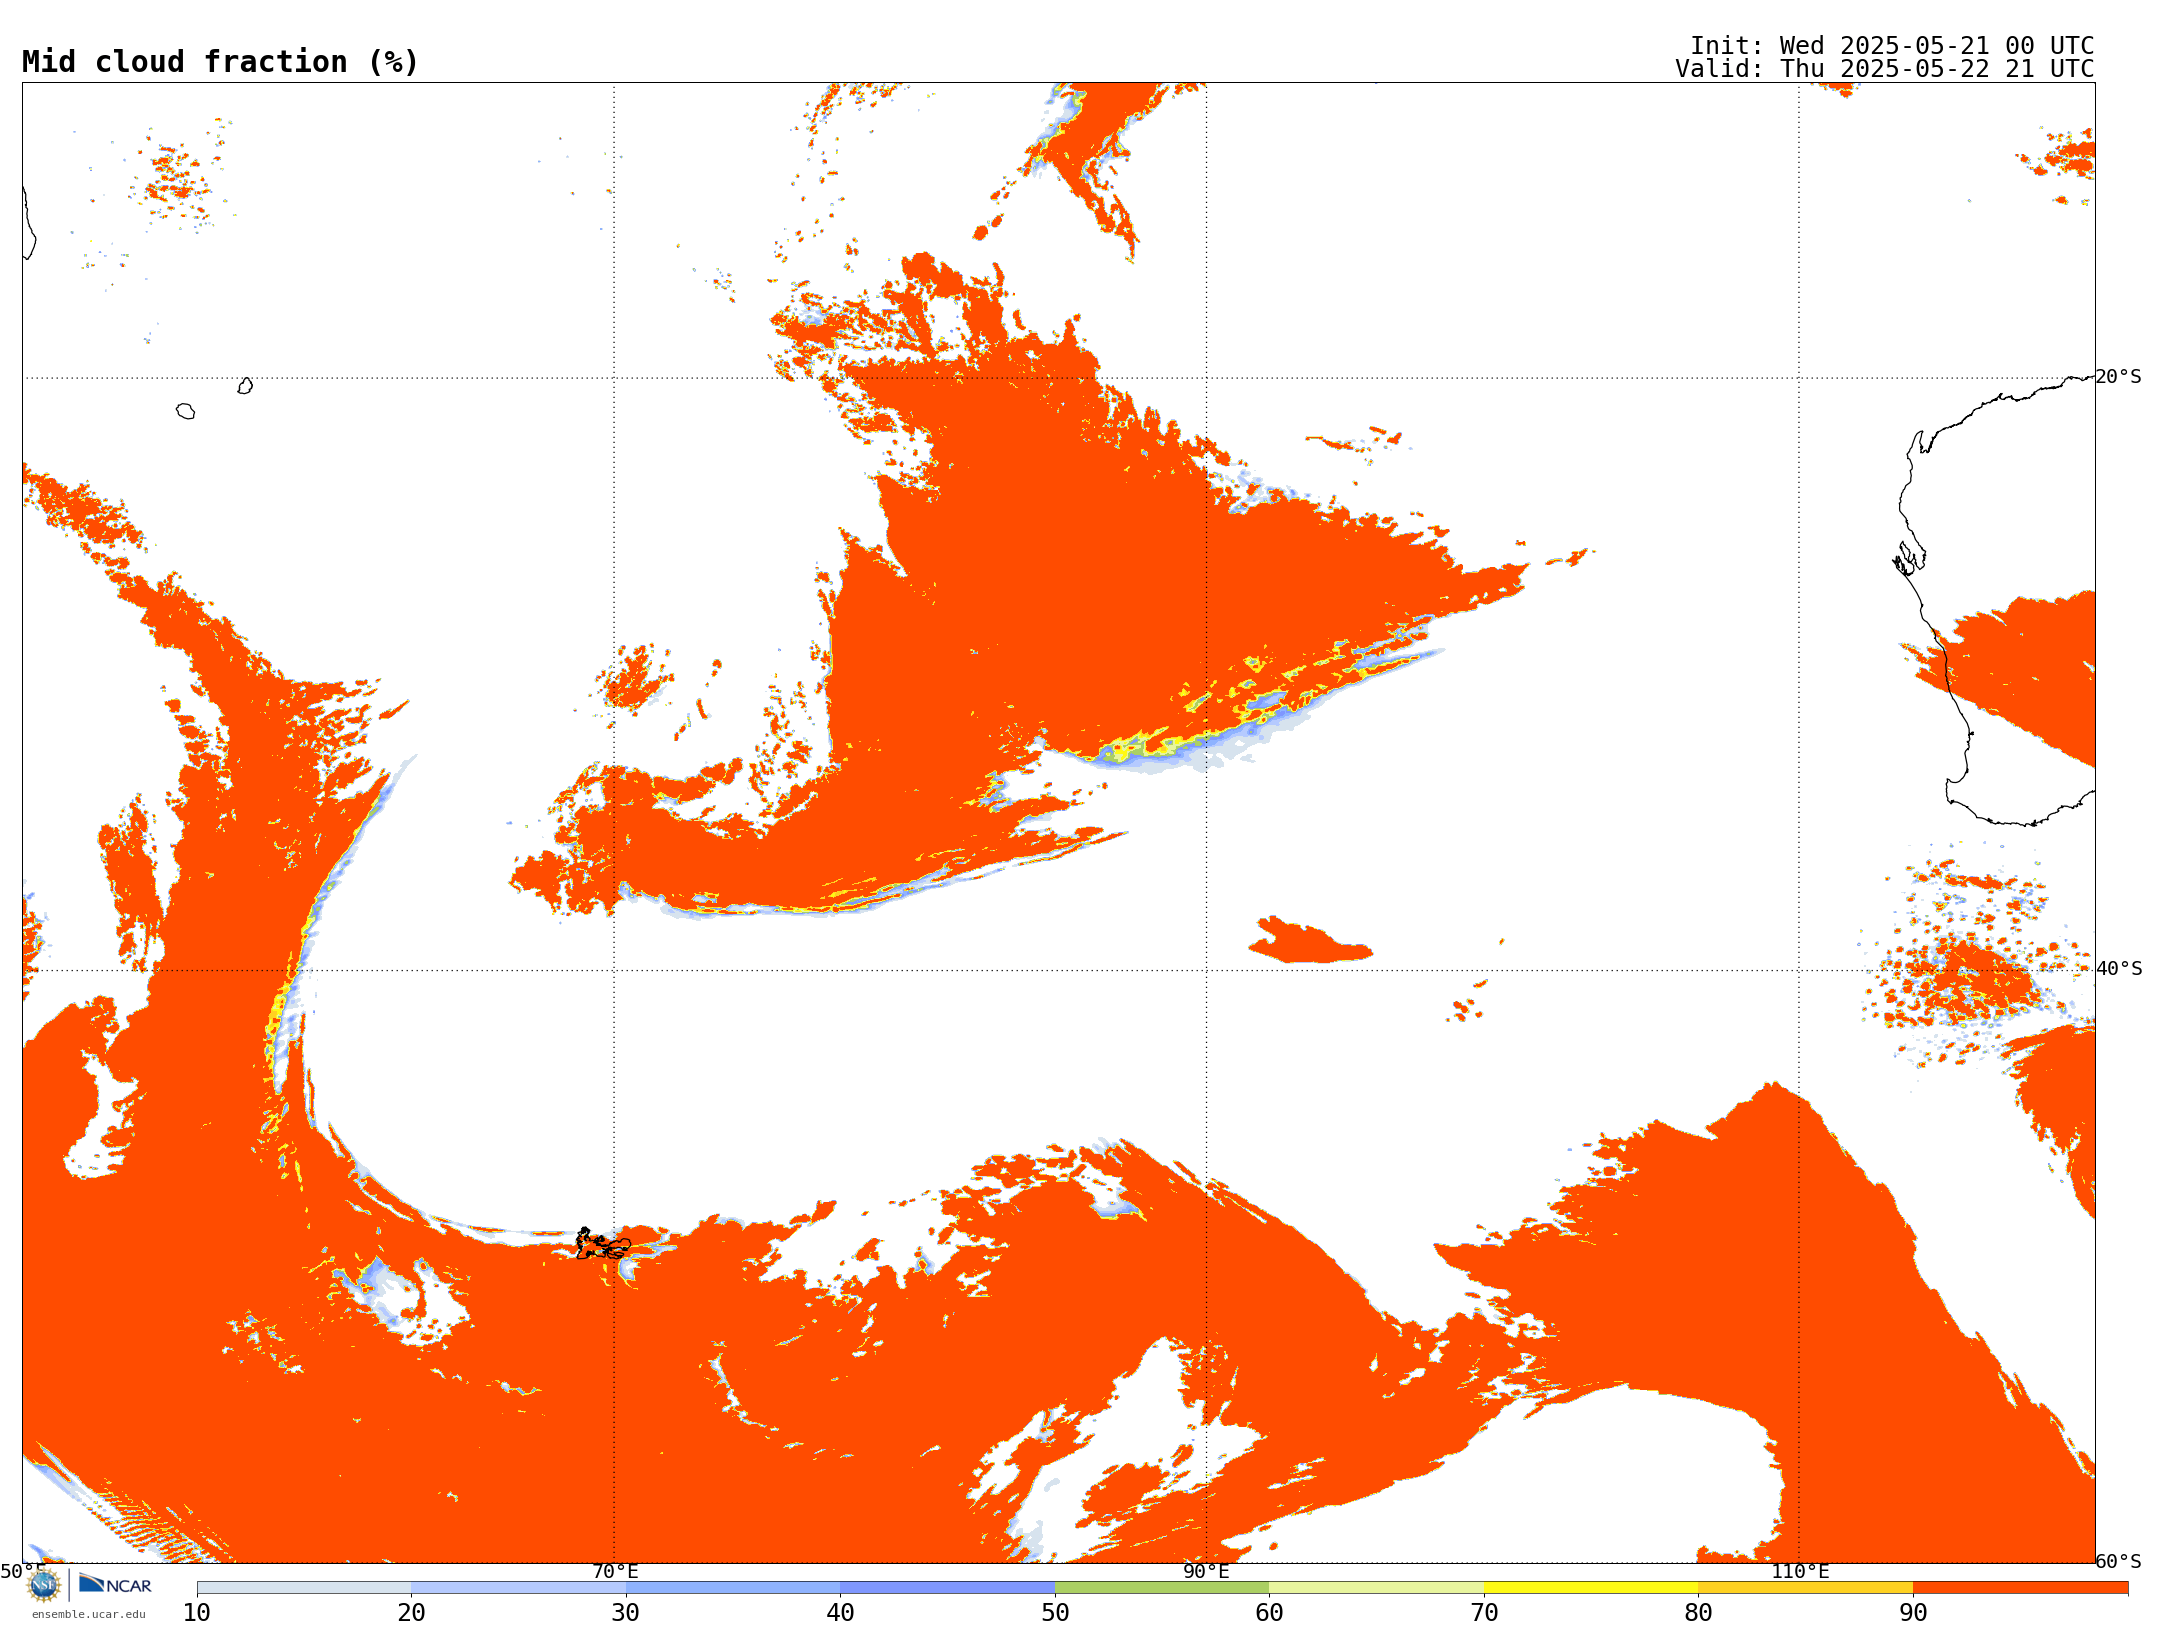Click the 110°E longitude label
2160x1626 pixels.
pyautogui.click(x=1800, y=1572)
